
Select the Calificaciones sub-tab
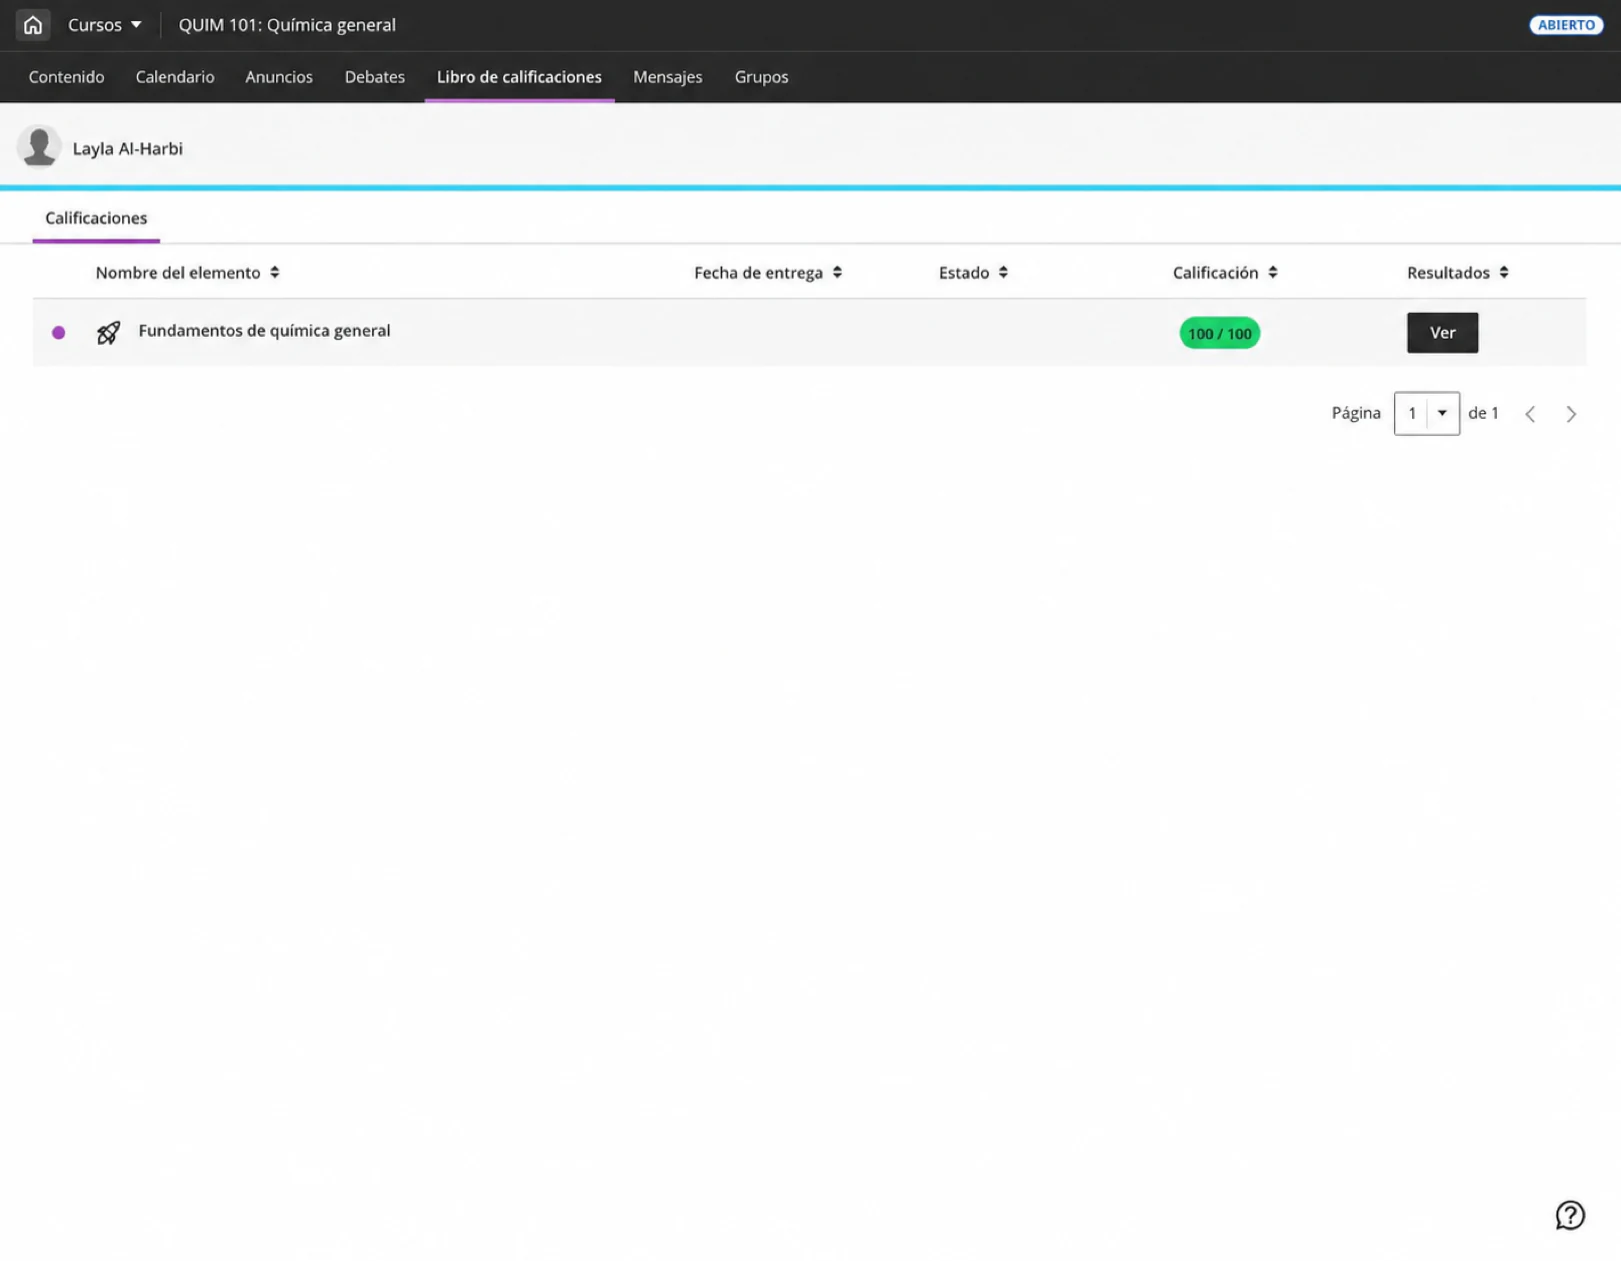[96, 218]
